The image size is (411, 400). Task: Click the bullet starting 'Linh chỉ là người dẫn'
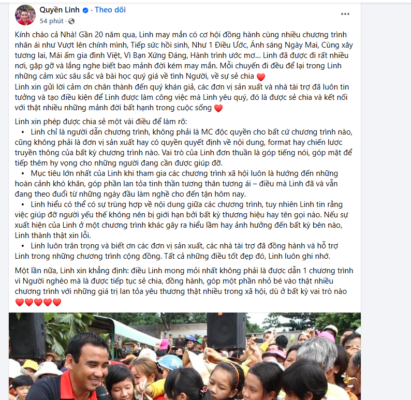tap(183, 147)
